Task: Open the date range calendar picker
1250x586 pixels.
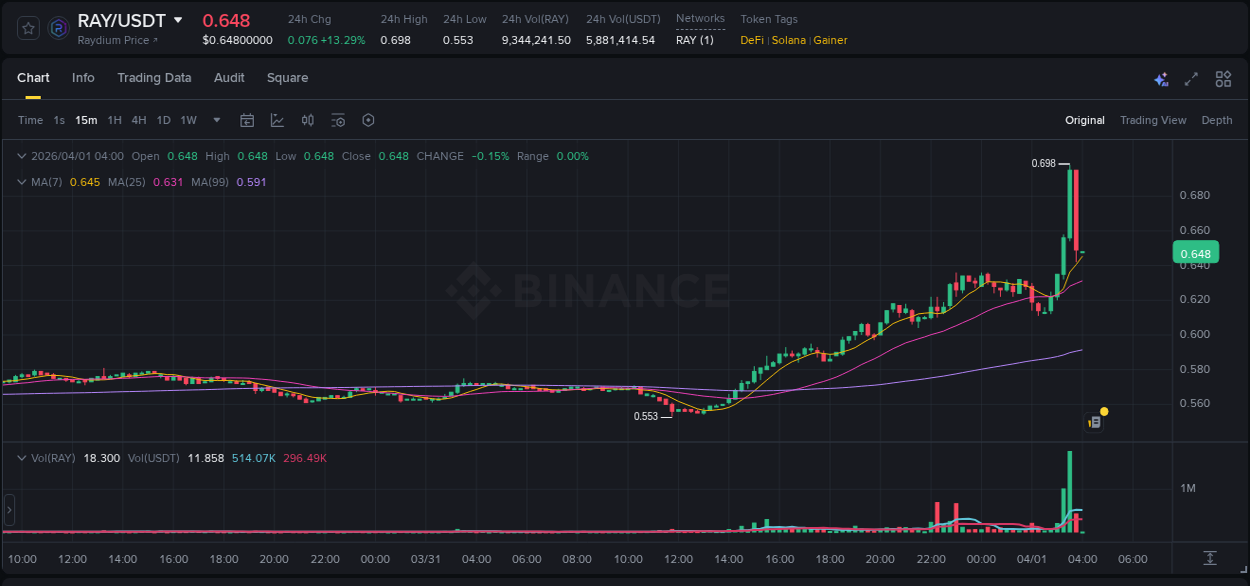Action: click(247, 120)
